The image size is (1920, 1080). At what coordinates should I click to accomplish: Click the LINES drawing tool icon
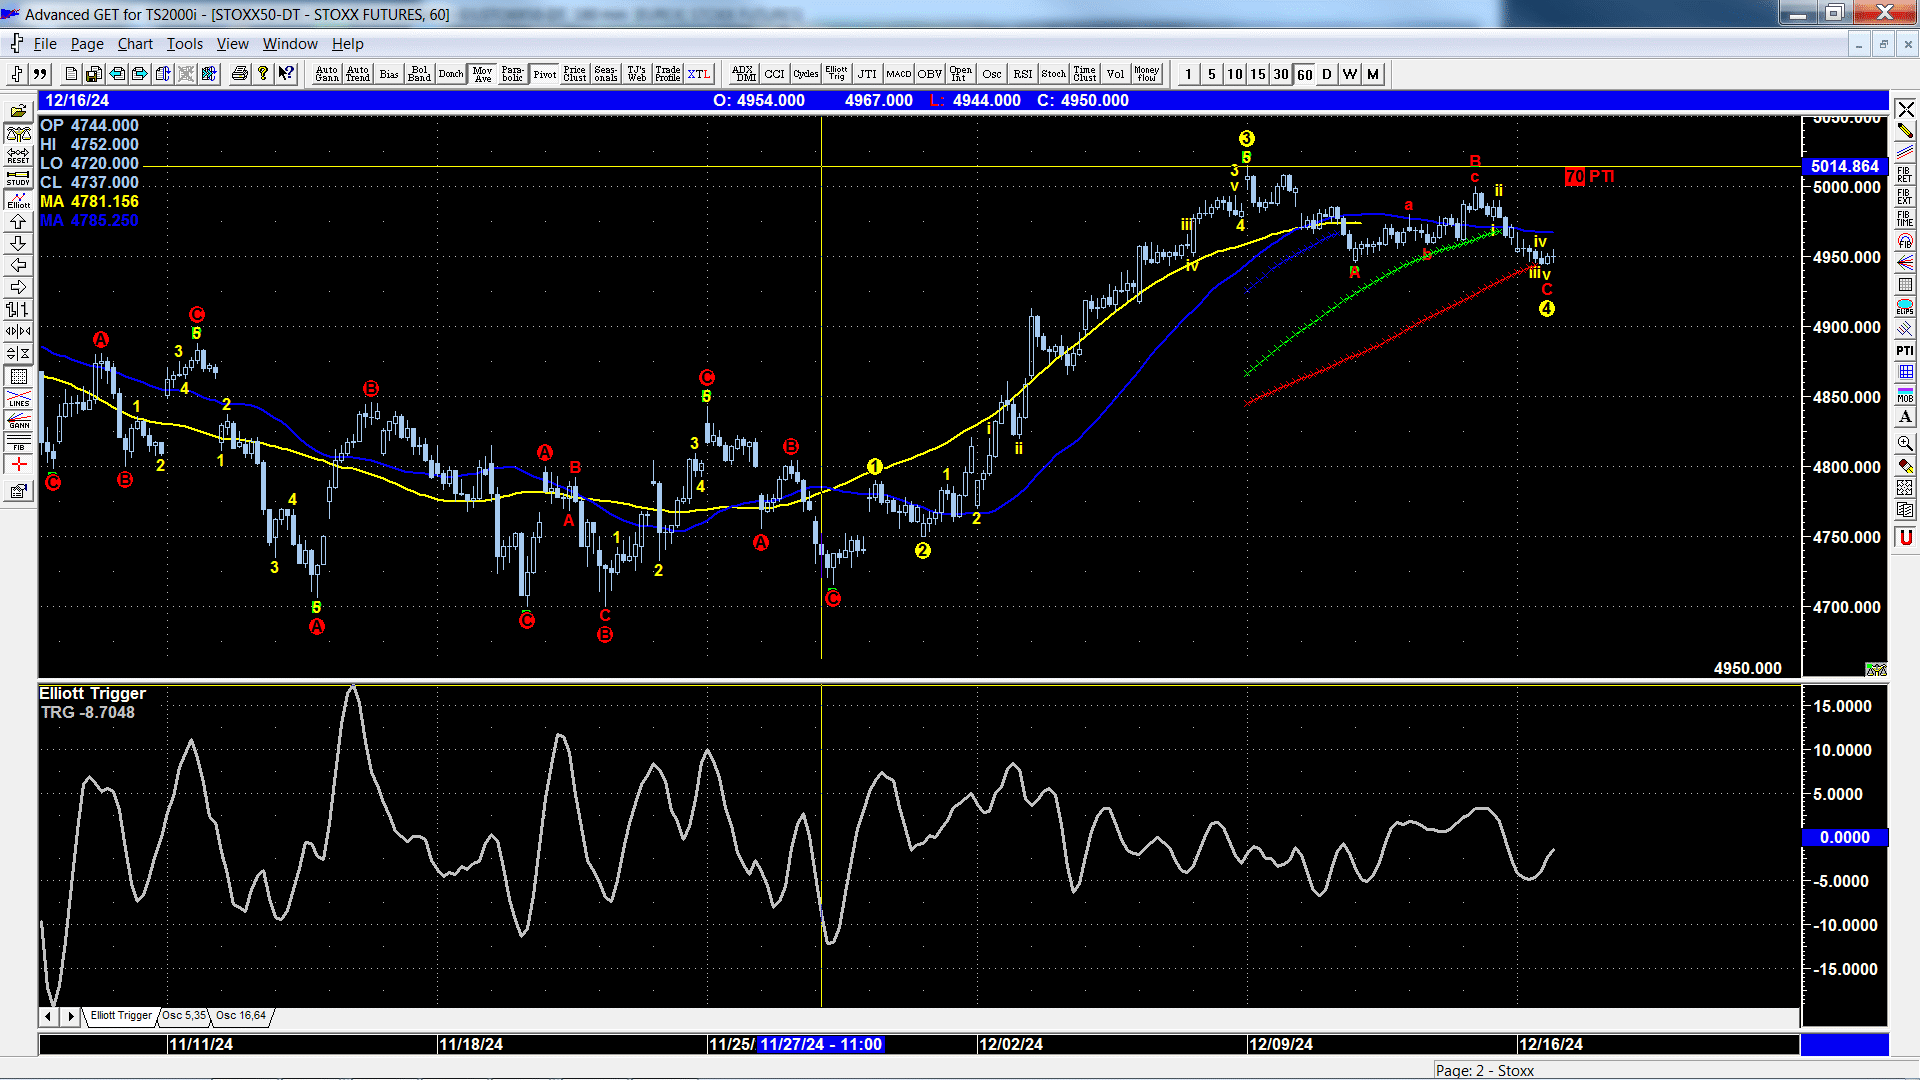pyautogui.click(x=18, y=398)
